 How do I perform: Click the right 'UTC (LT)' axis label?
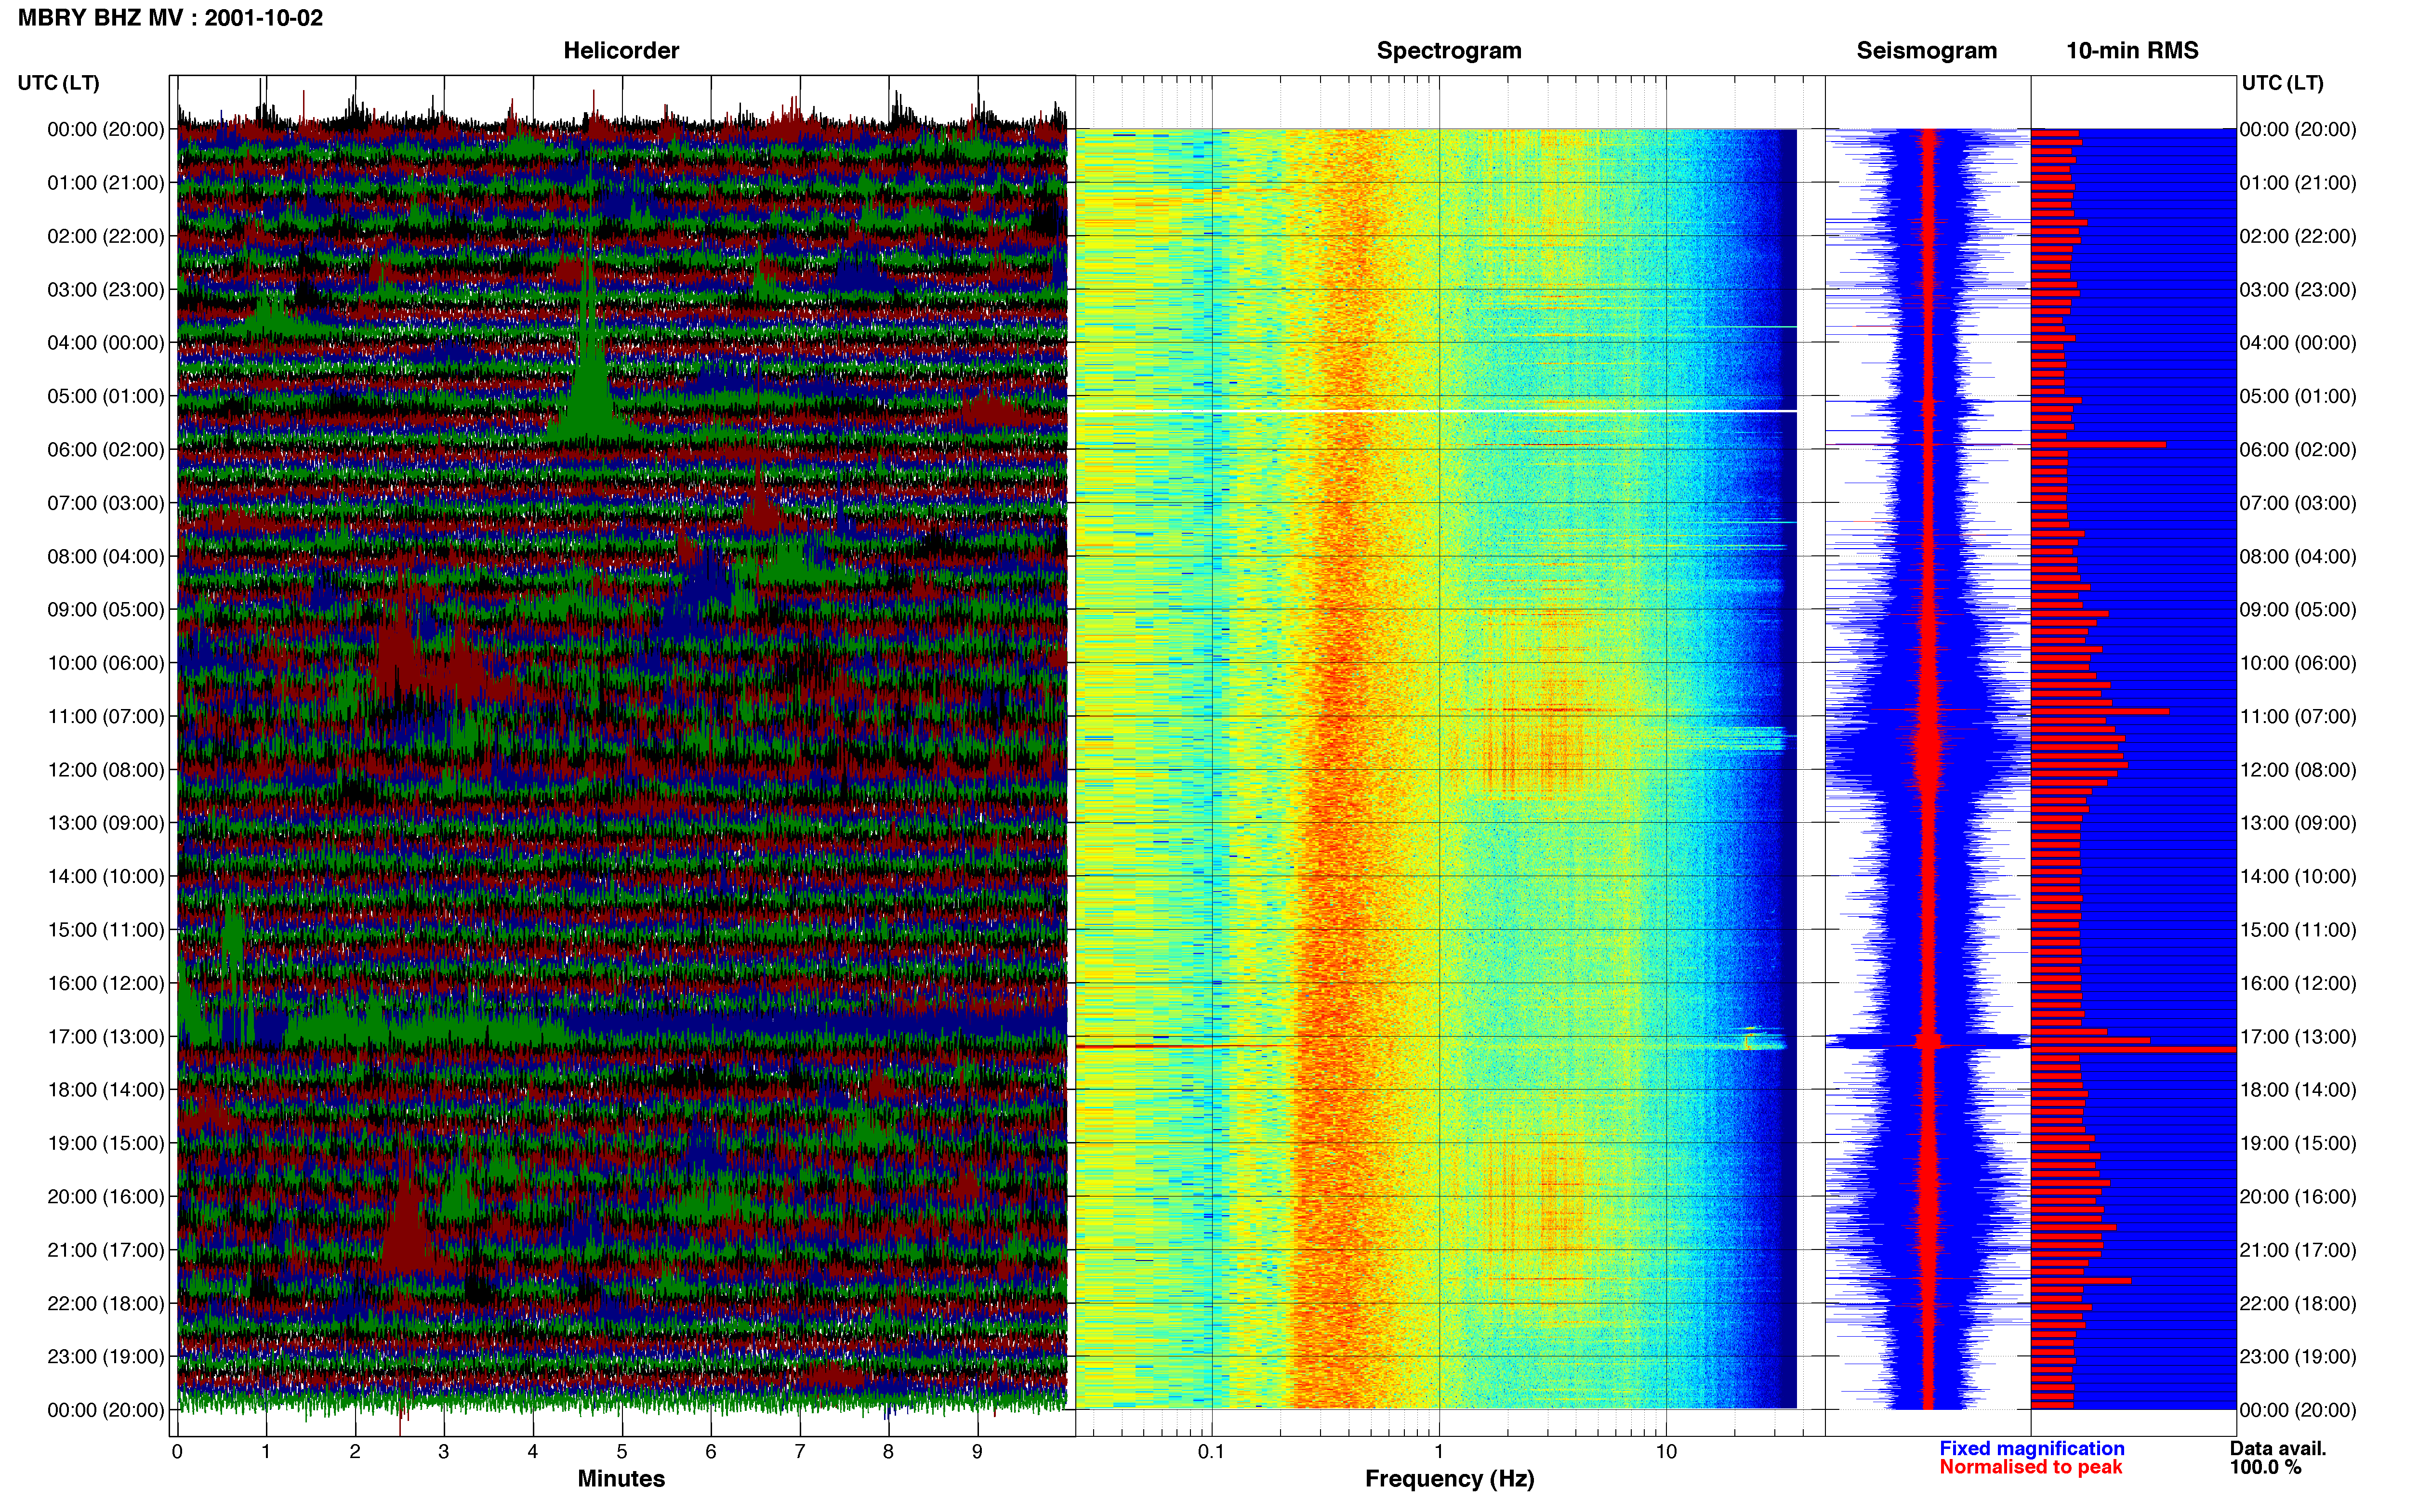pyautogui.click(x=2282, y=83)
